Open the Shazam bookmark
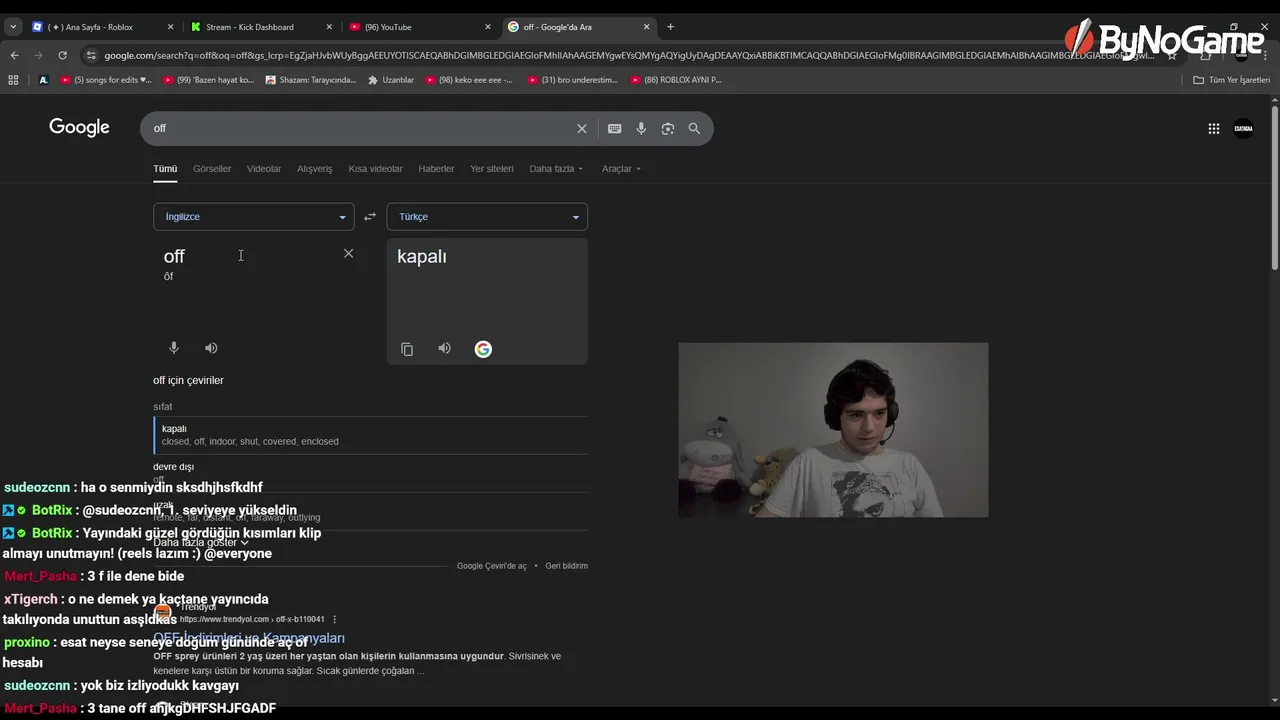This screenshot has width=1280, height=720. pos(311,80)
